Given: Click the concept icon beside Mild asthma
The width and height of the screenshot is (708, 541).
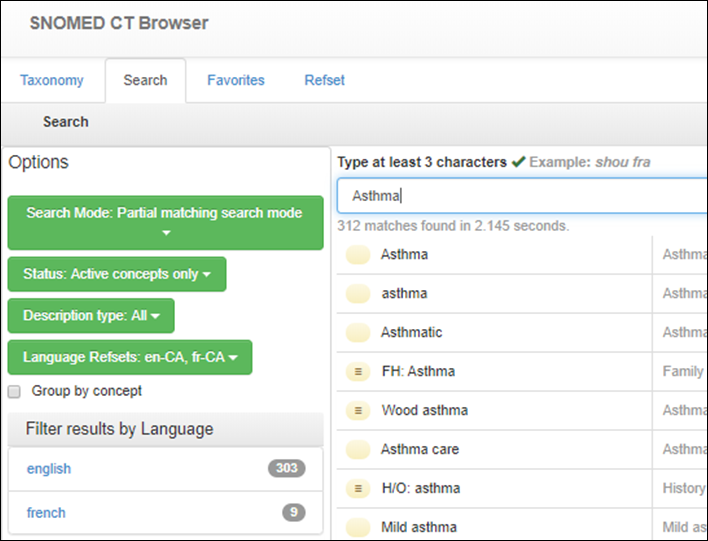Looking at the screenshot, I should pos(358,527).
